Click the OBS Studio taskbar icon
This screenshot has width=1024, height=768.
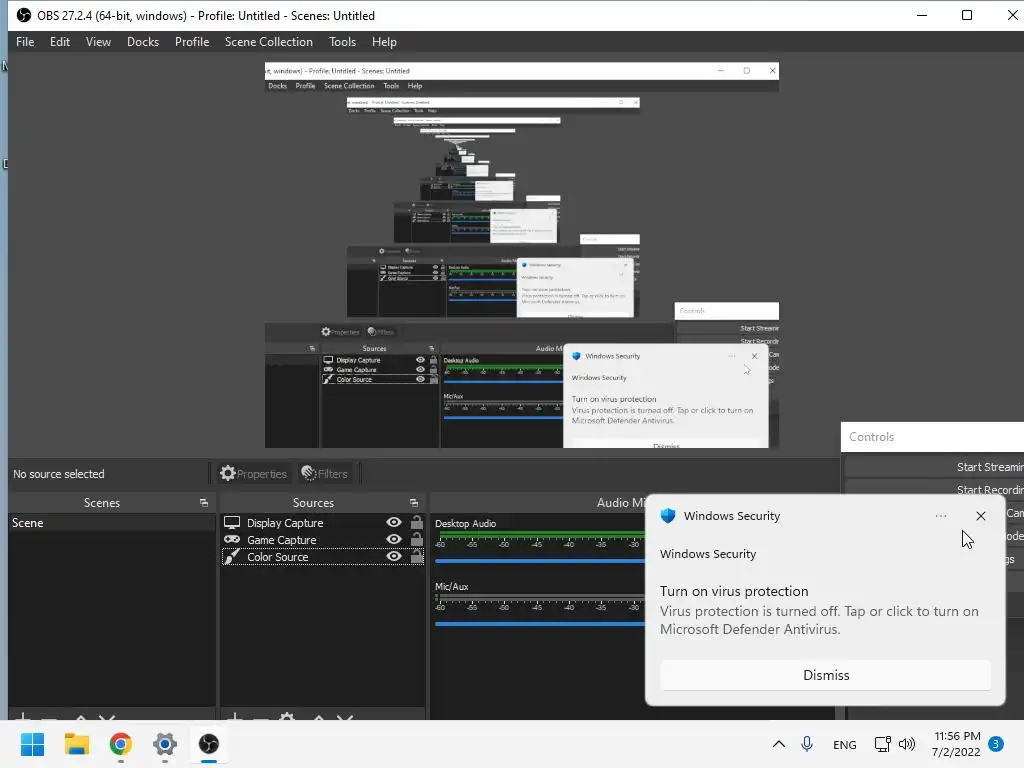(x=209, y=744)
